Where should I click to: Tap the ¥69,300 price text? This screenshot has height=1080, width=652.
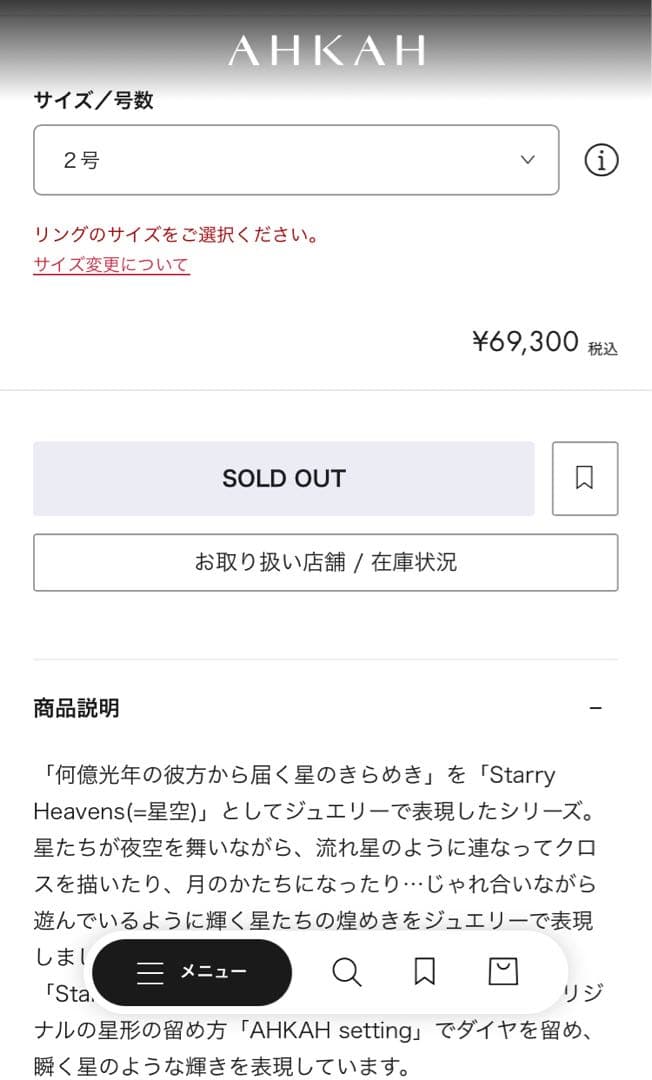(x=525, y=342)
